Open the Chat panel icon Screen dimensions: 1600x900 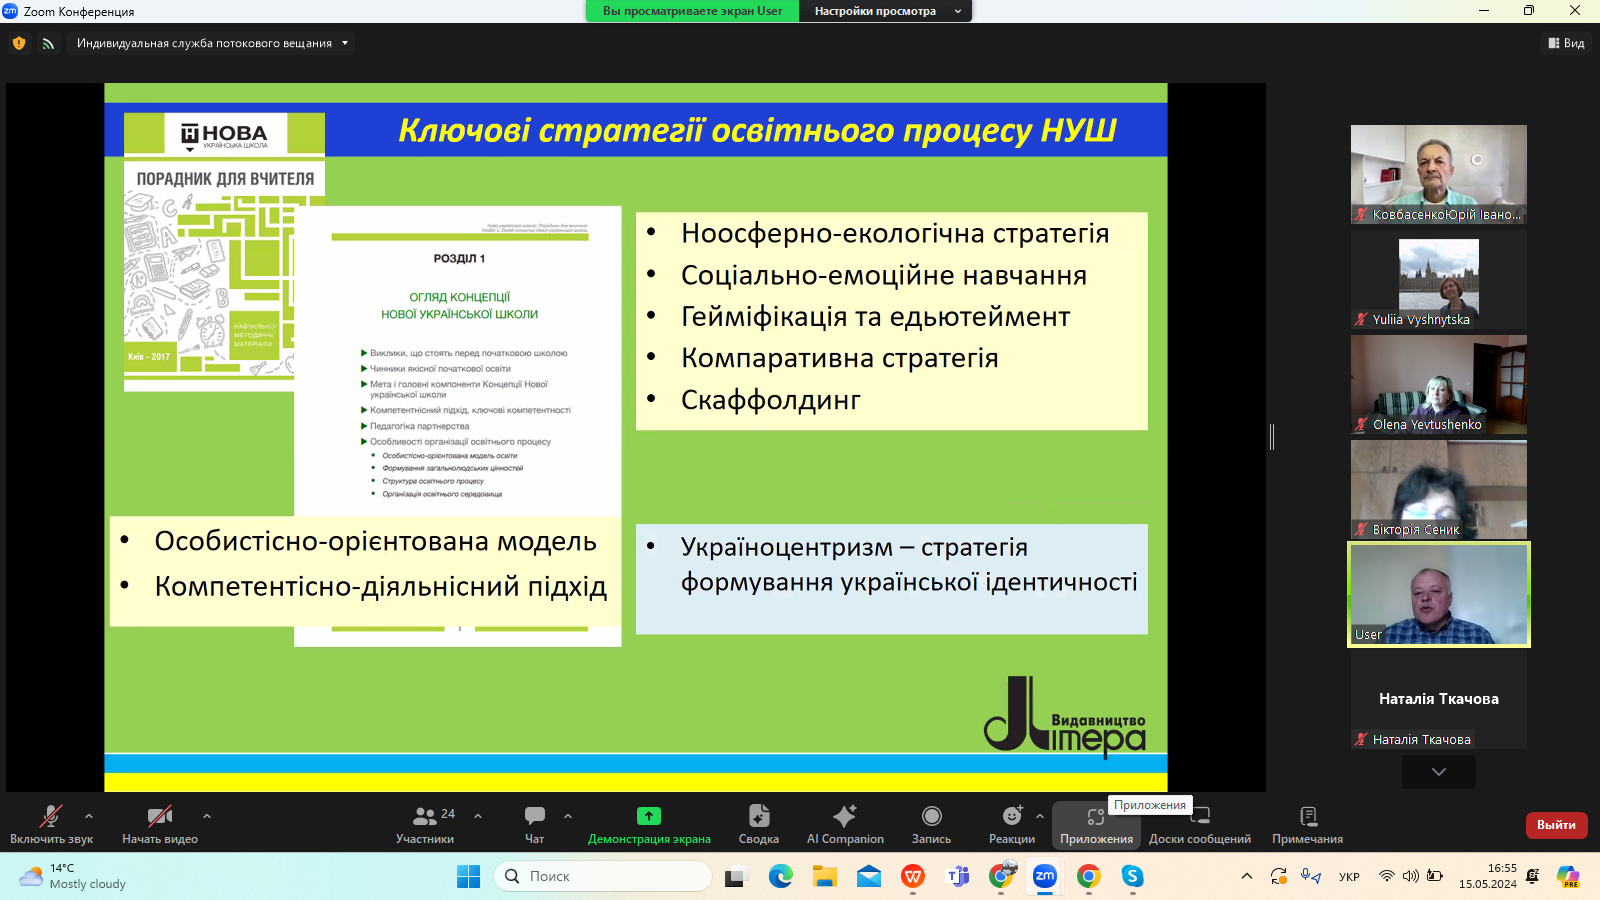coord(535,817)
